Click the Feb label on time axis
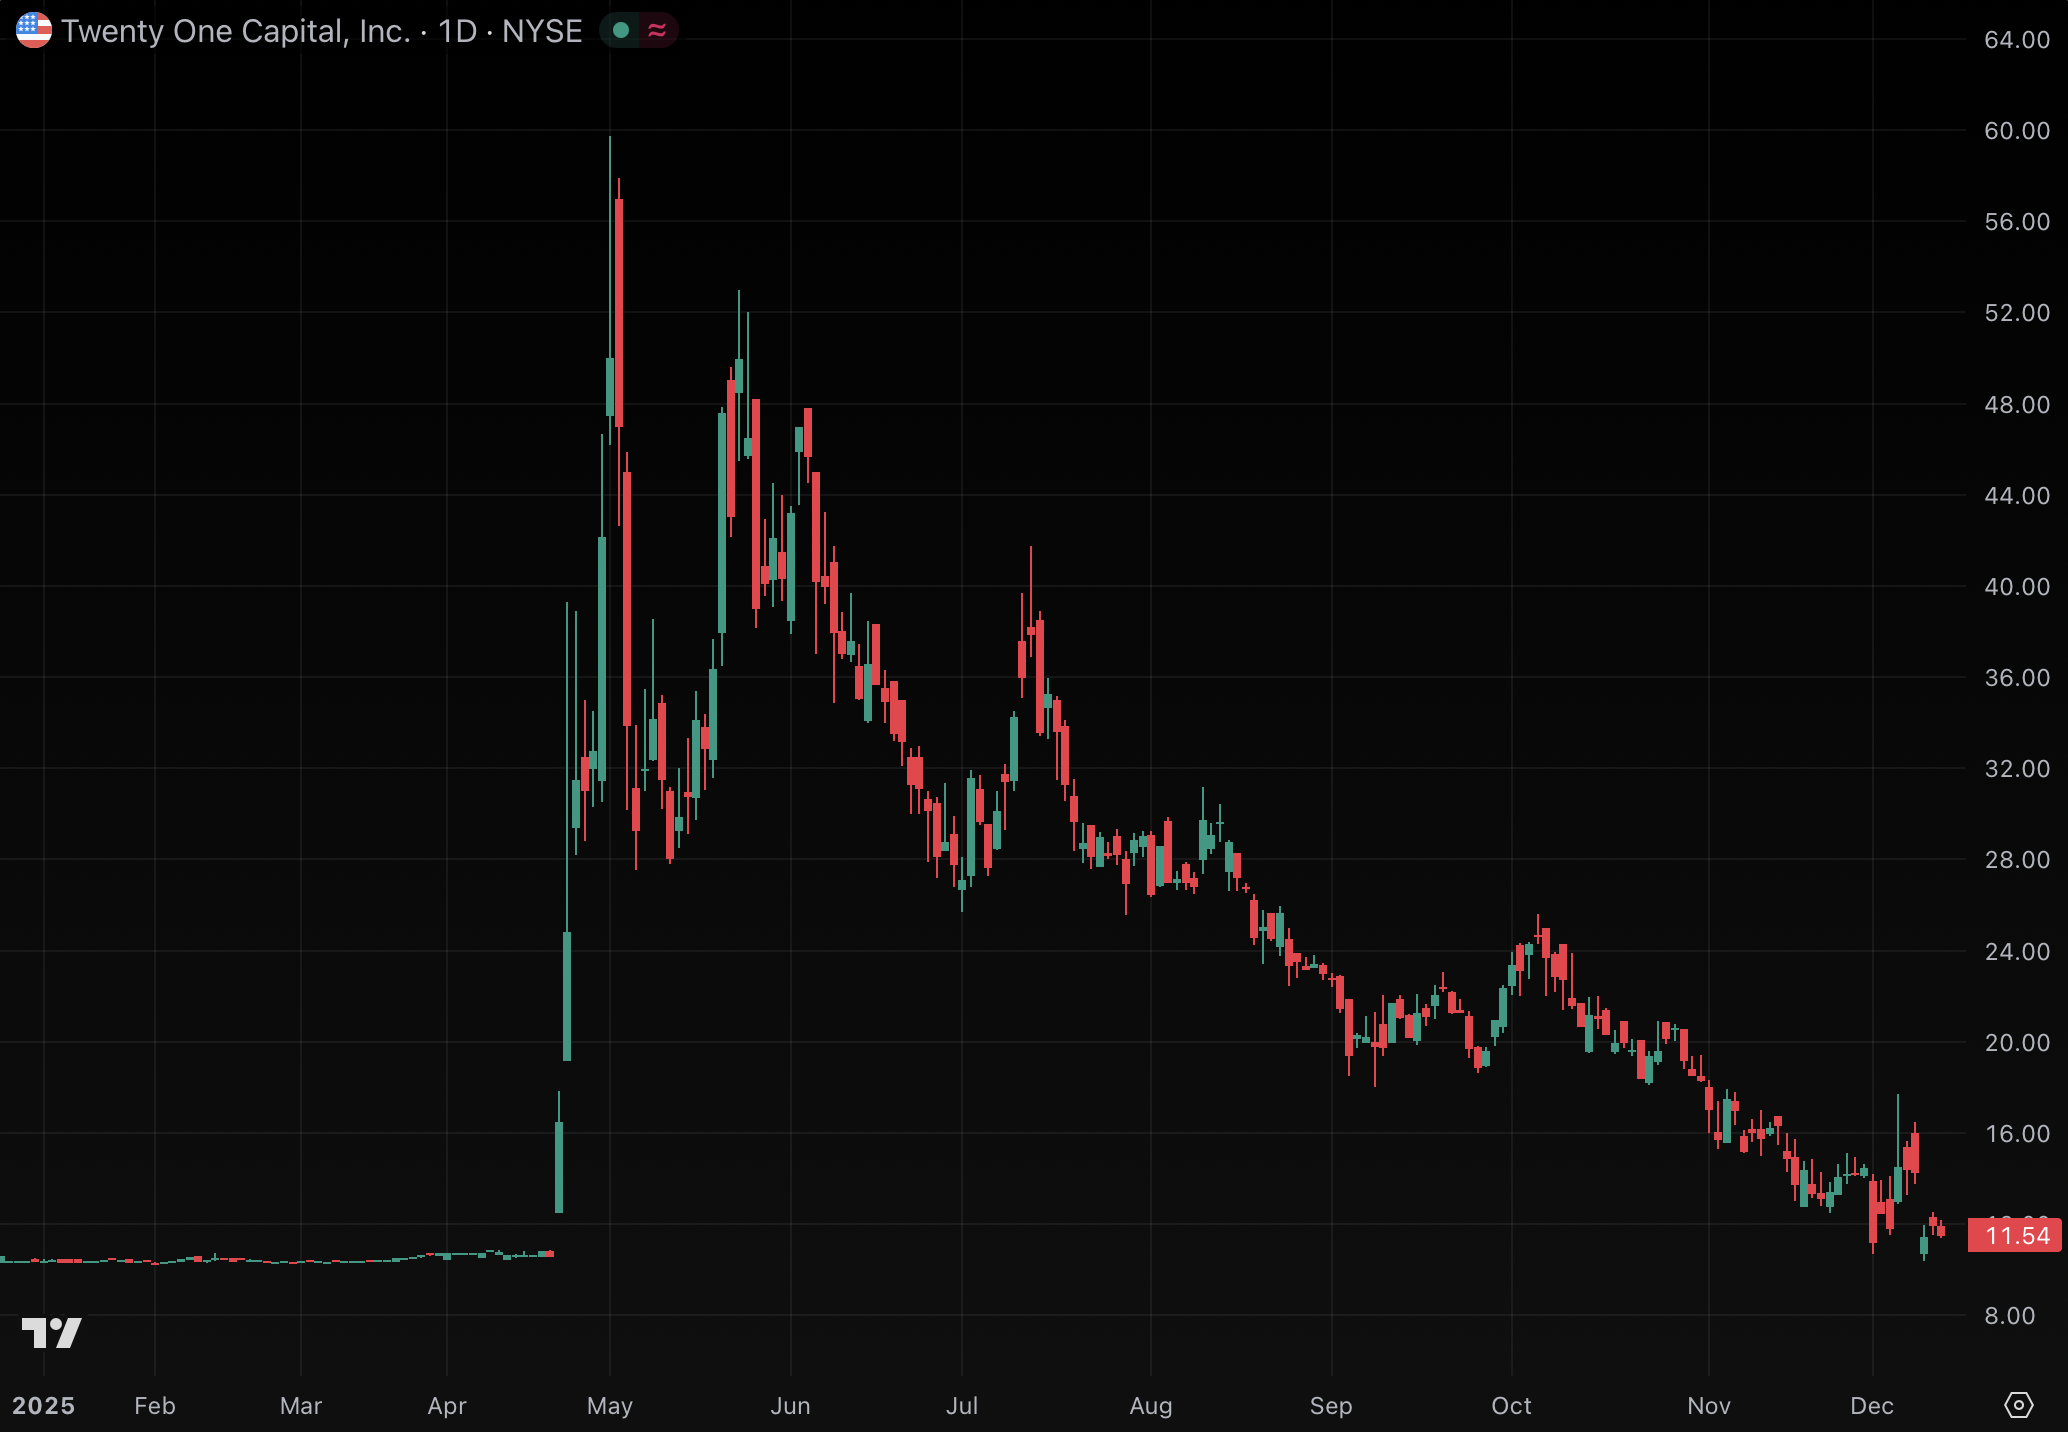The image size is (2068, 1432). 155,1406
